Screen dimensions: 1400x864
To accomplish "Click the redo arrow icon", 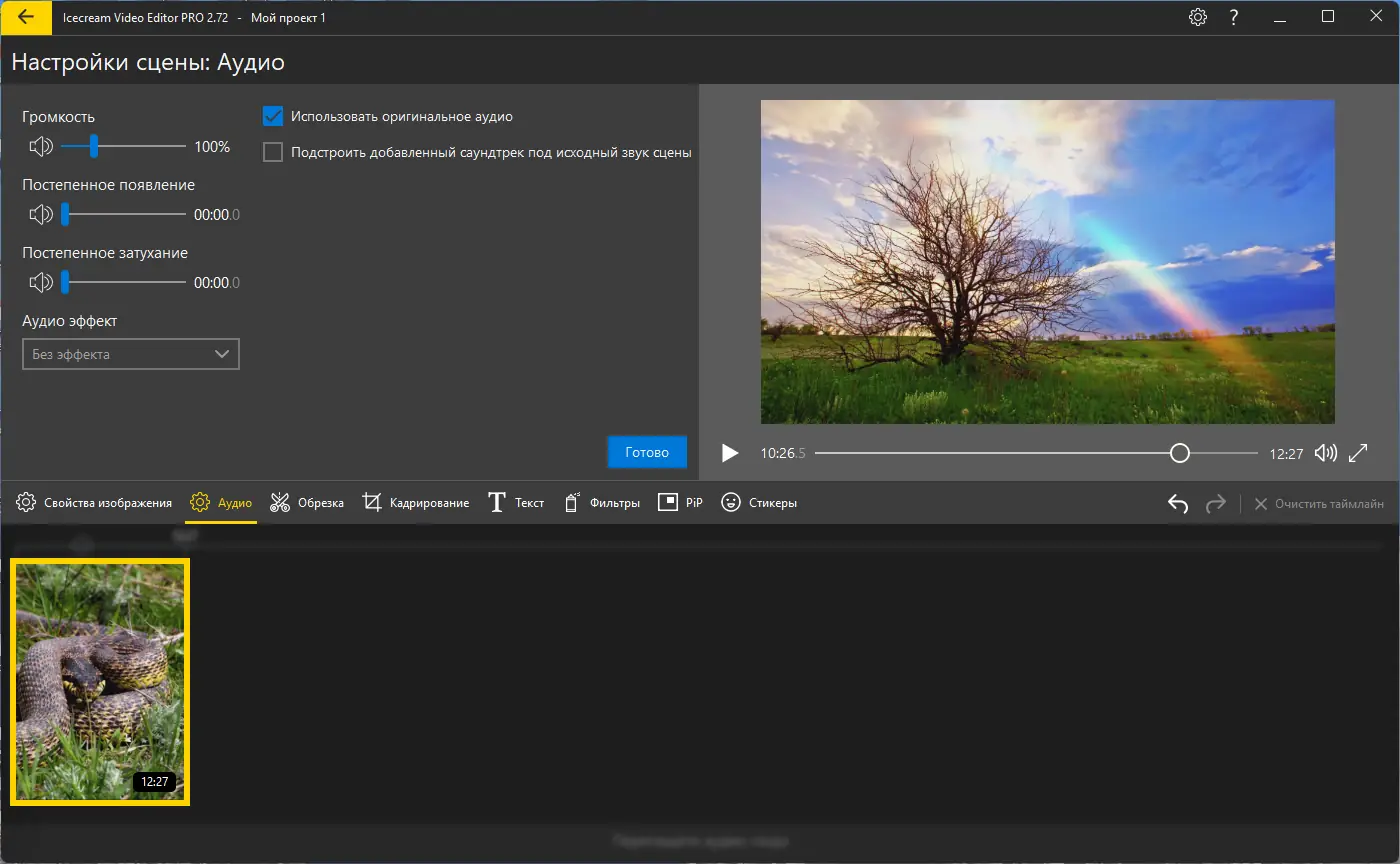I will (x=1215, y=504).
